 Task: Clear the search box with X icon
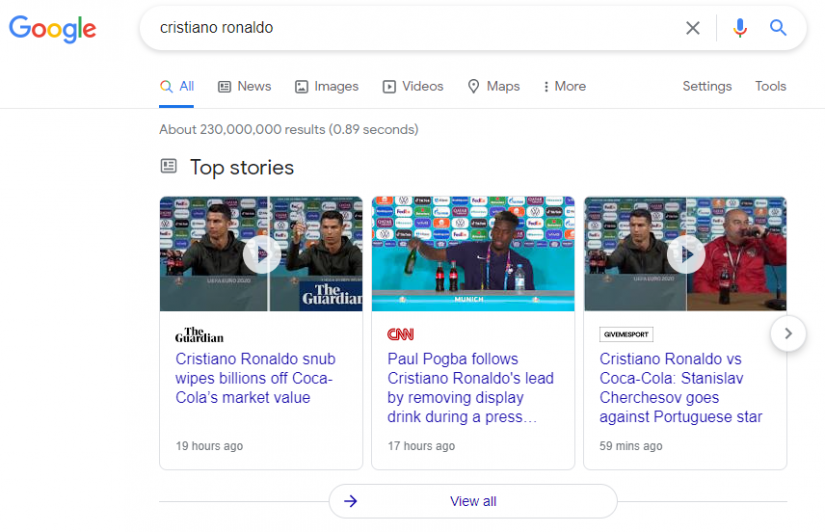click(692, 28)
